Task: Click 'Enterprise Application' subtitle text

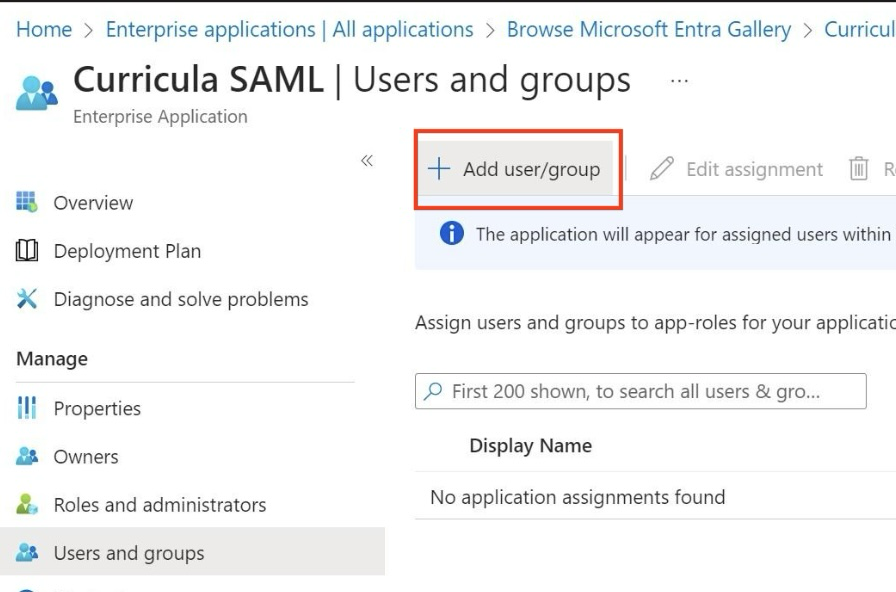Action: (x=161, y=117)
